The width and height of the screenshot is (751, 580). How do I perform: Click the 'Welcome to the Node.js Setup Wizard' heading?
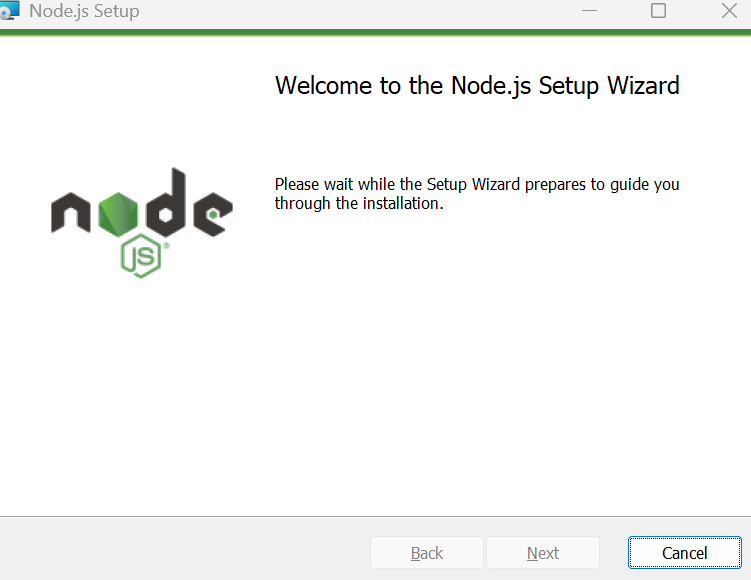(477, 86)
